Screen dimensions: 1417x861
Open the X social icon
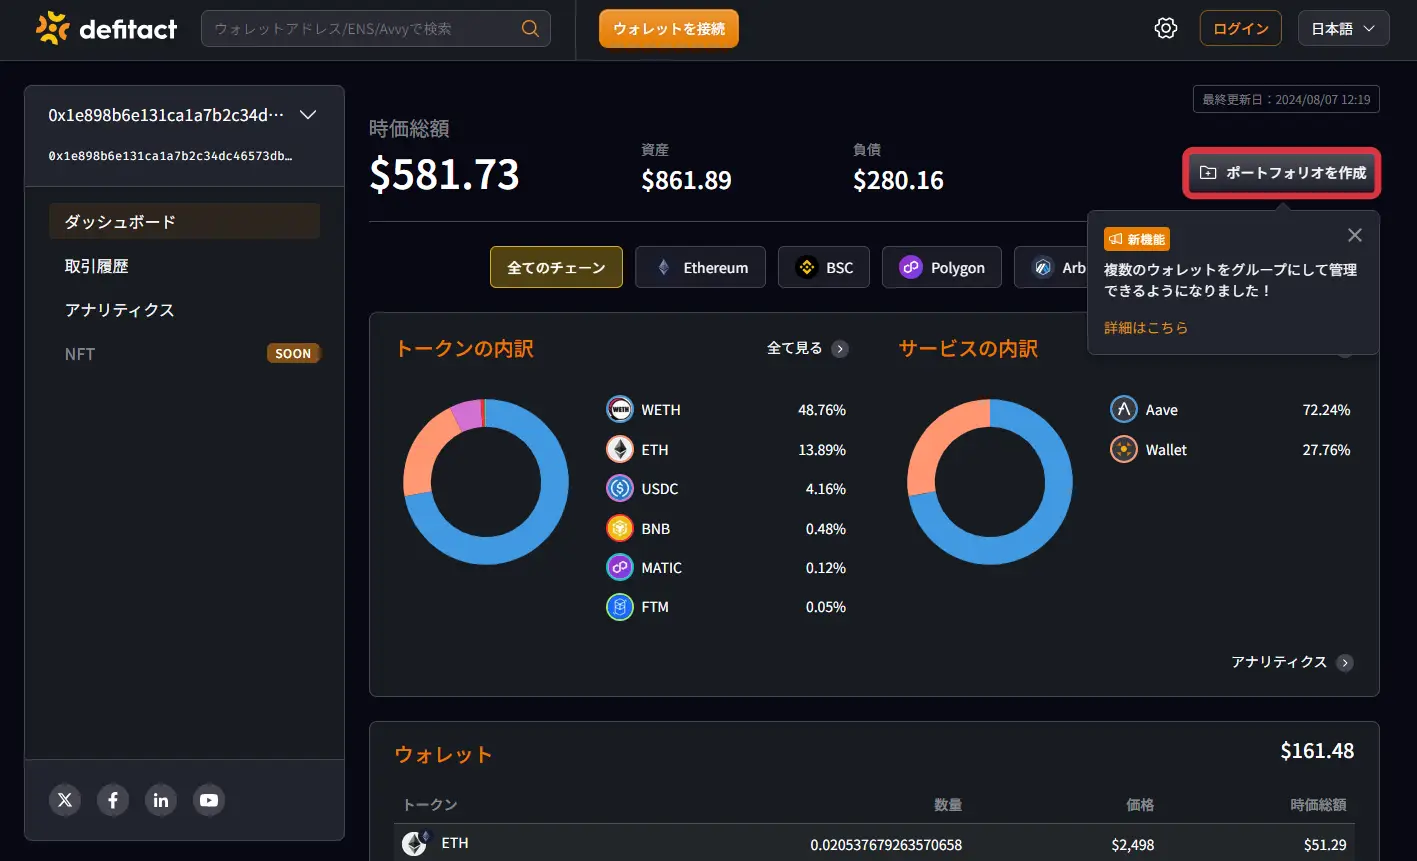pyautogui.click(x=65, y=800)
